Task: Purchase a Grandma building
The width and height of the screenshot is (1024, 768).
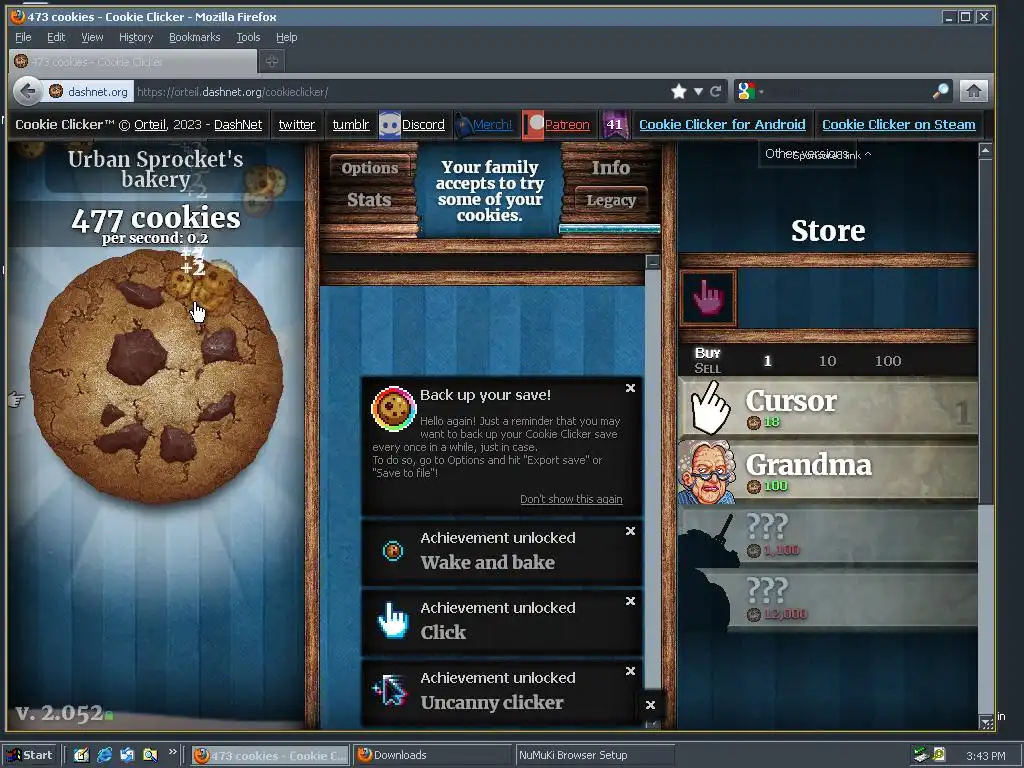Action: pyautogui.click(x=828, y=473)
